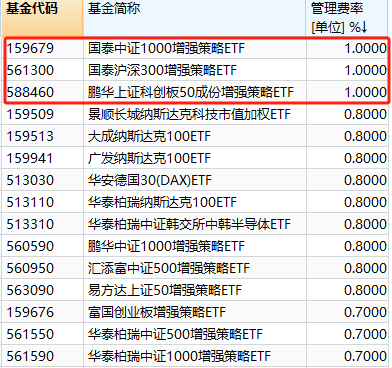392x368 pixels.
Task: Select fund code 588460
Action: 30,92
